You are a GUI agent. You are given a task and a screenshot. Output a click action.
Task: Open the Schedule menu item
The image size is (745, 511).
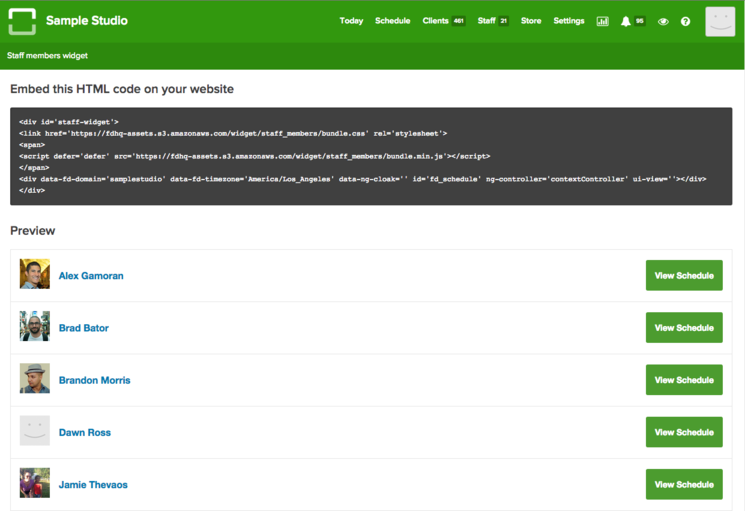pos(393,21)
